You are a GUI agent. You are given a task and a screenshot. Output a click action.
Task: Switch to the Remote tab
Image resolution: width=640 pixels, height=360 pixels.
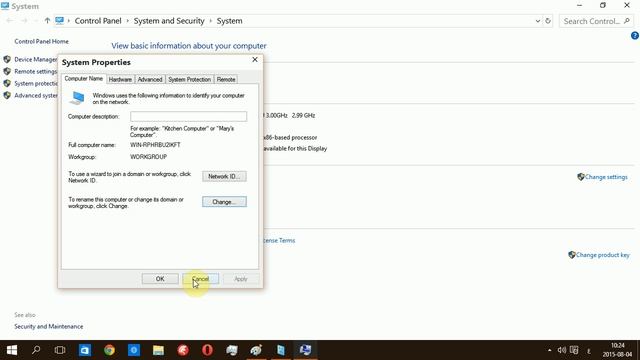pos(226,79)
